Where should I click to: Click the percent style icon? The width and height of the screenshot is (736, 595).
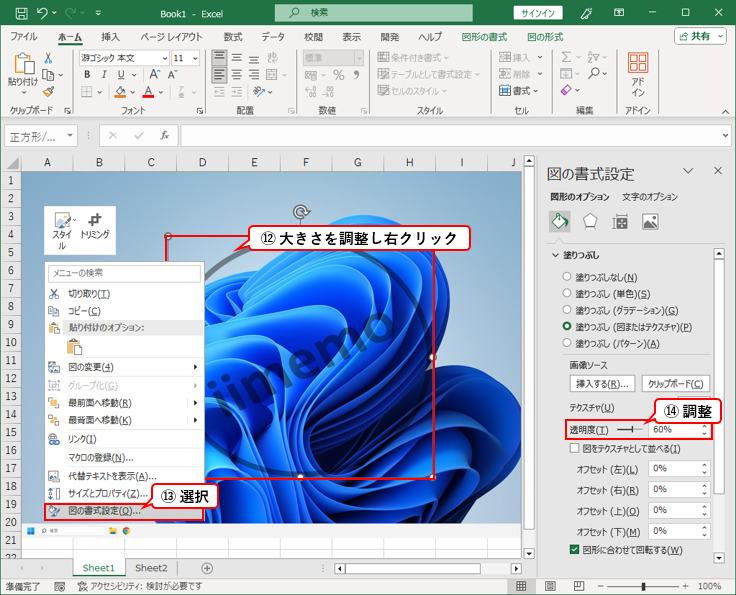338,75
